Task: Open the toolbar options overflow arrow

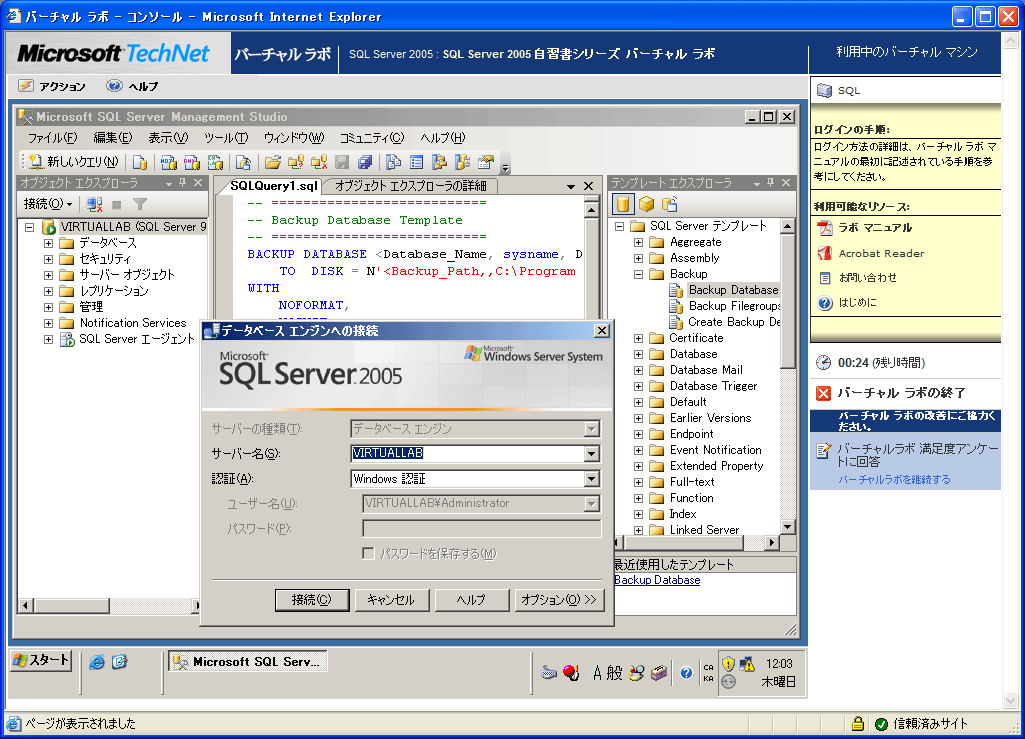Action: coord(505,165)
